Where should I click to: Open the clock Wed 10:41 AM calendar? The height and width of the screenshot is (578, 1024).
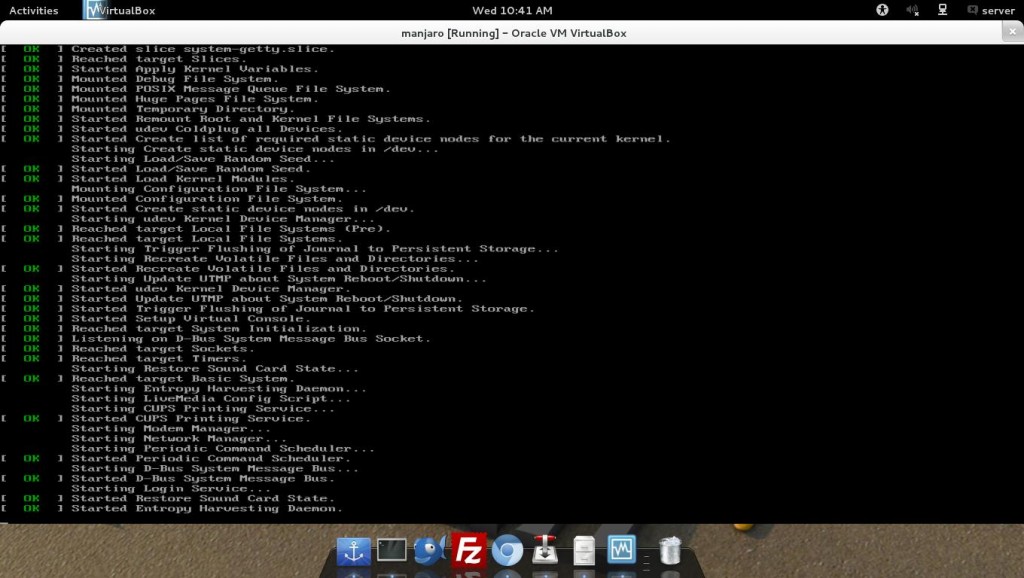[512, 10]
